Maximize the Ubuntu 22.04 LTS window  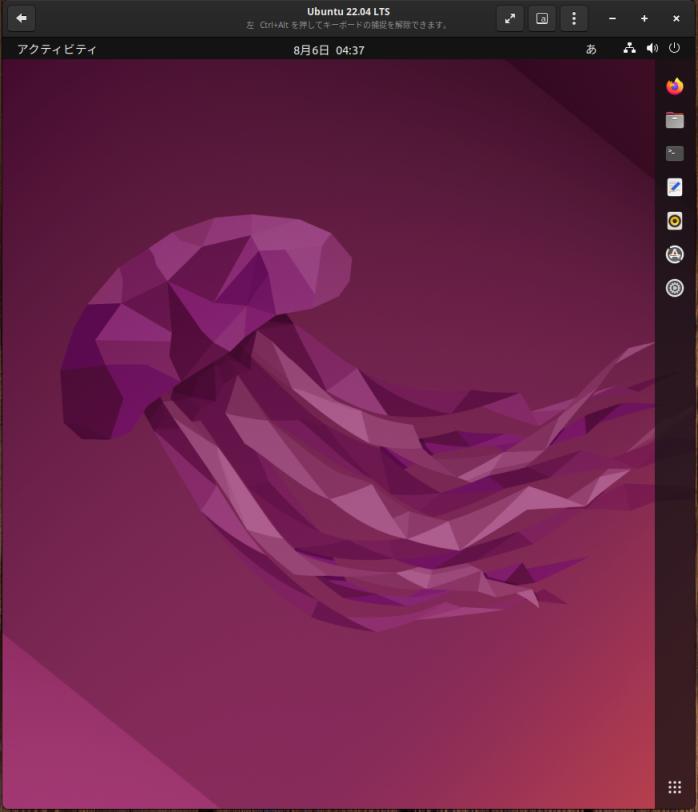(644, 19)
